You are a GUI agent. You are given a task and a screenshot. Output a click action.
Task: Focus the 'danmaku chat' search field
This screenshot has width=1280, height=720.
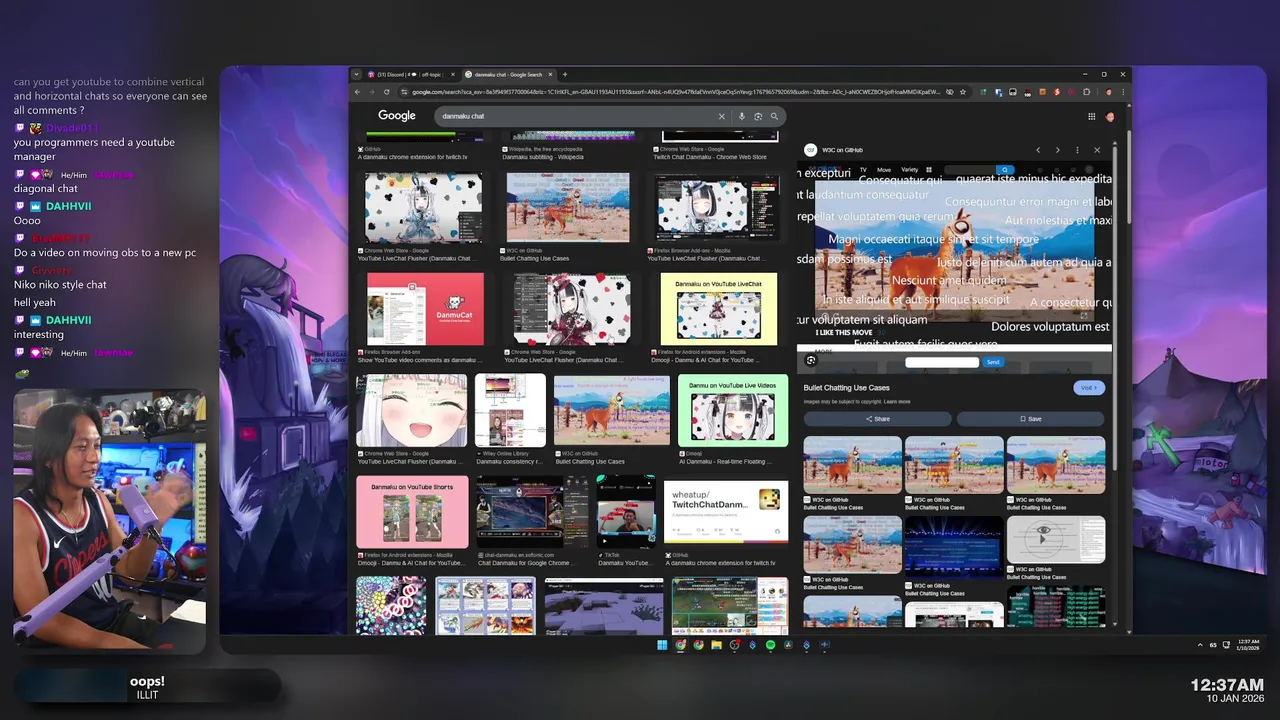coord(575,116)
